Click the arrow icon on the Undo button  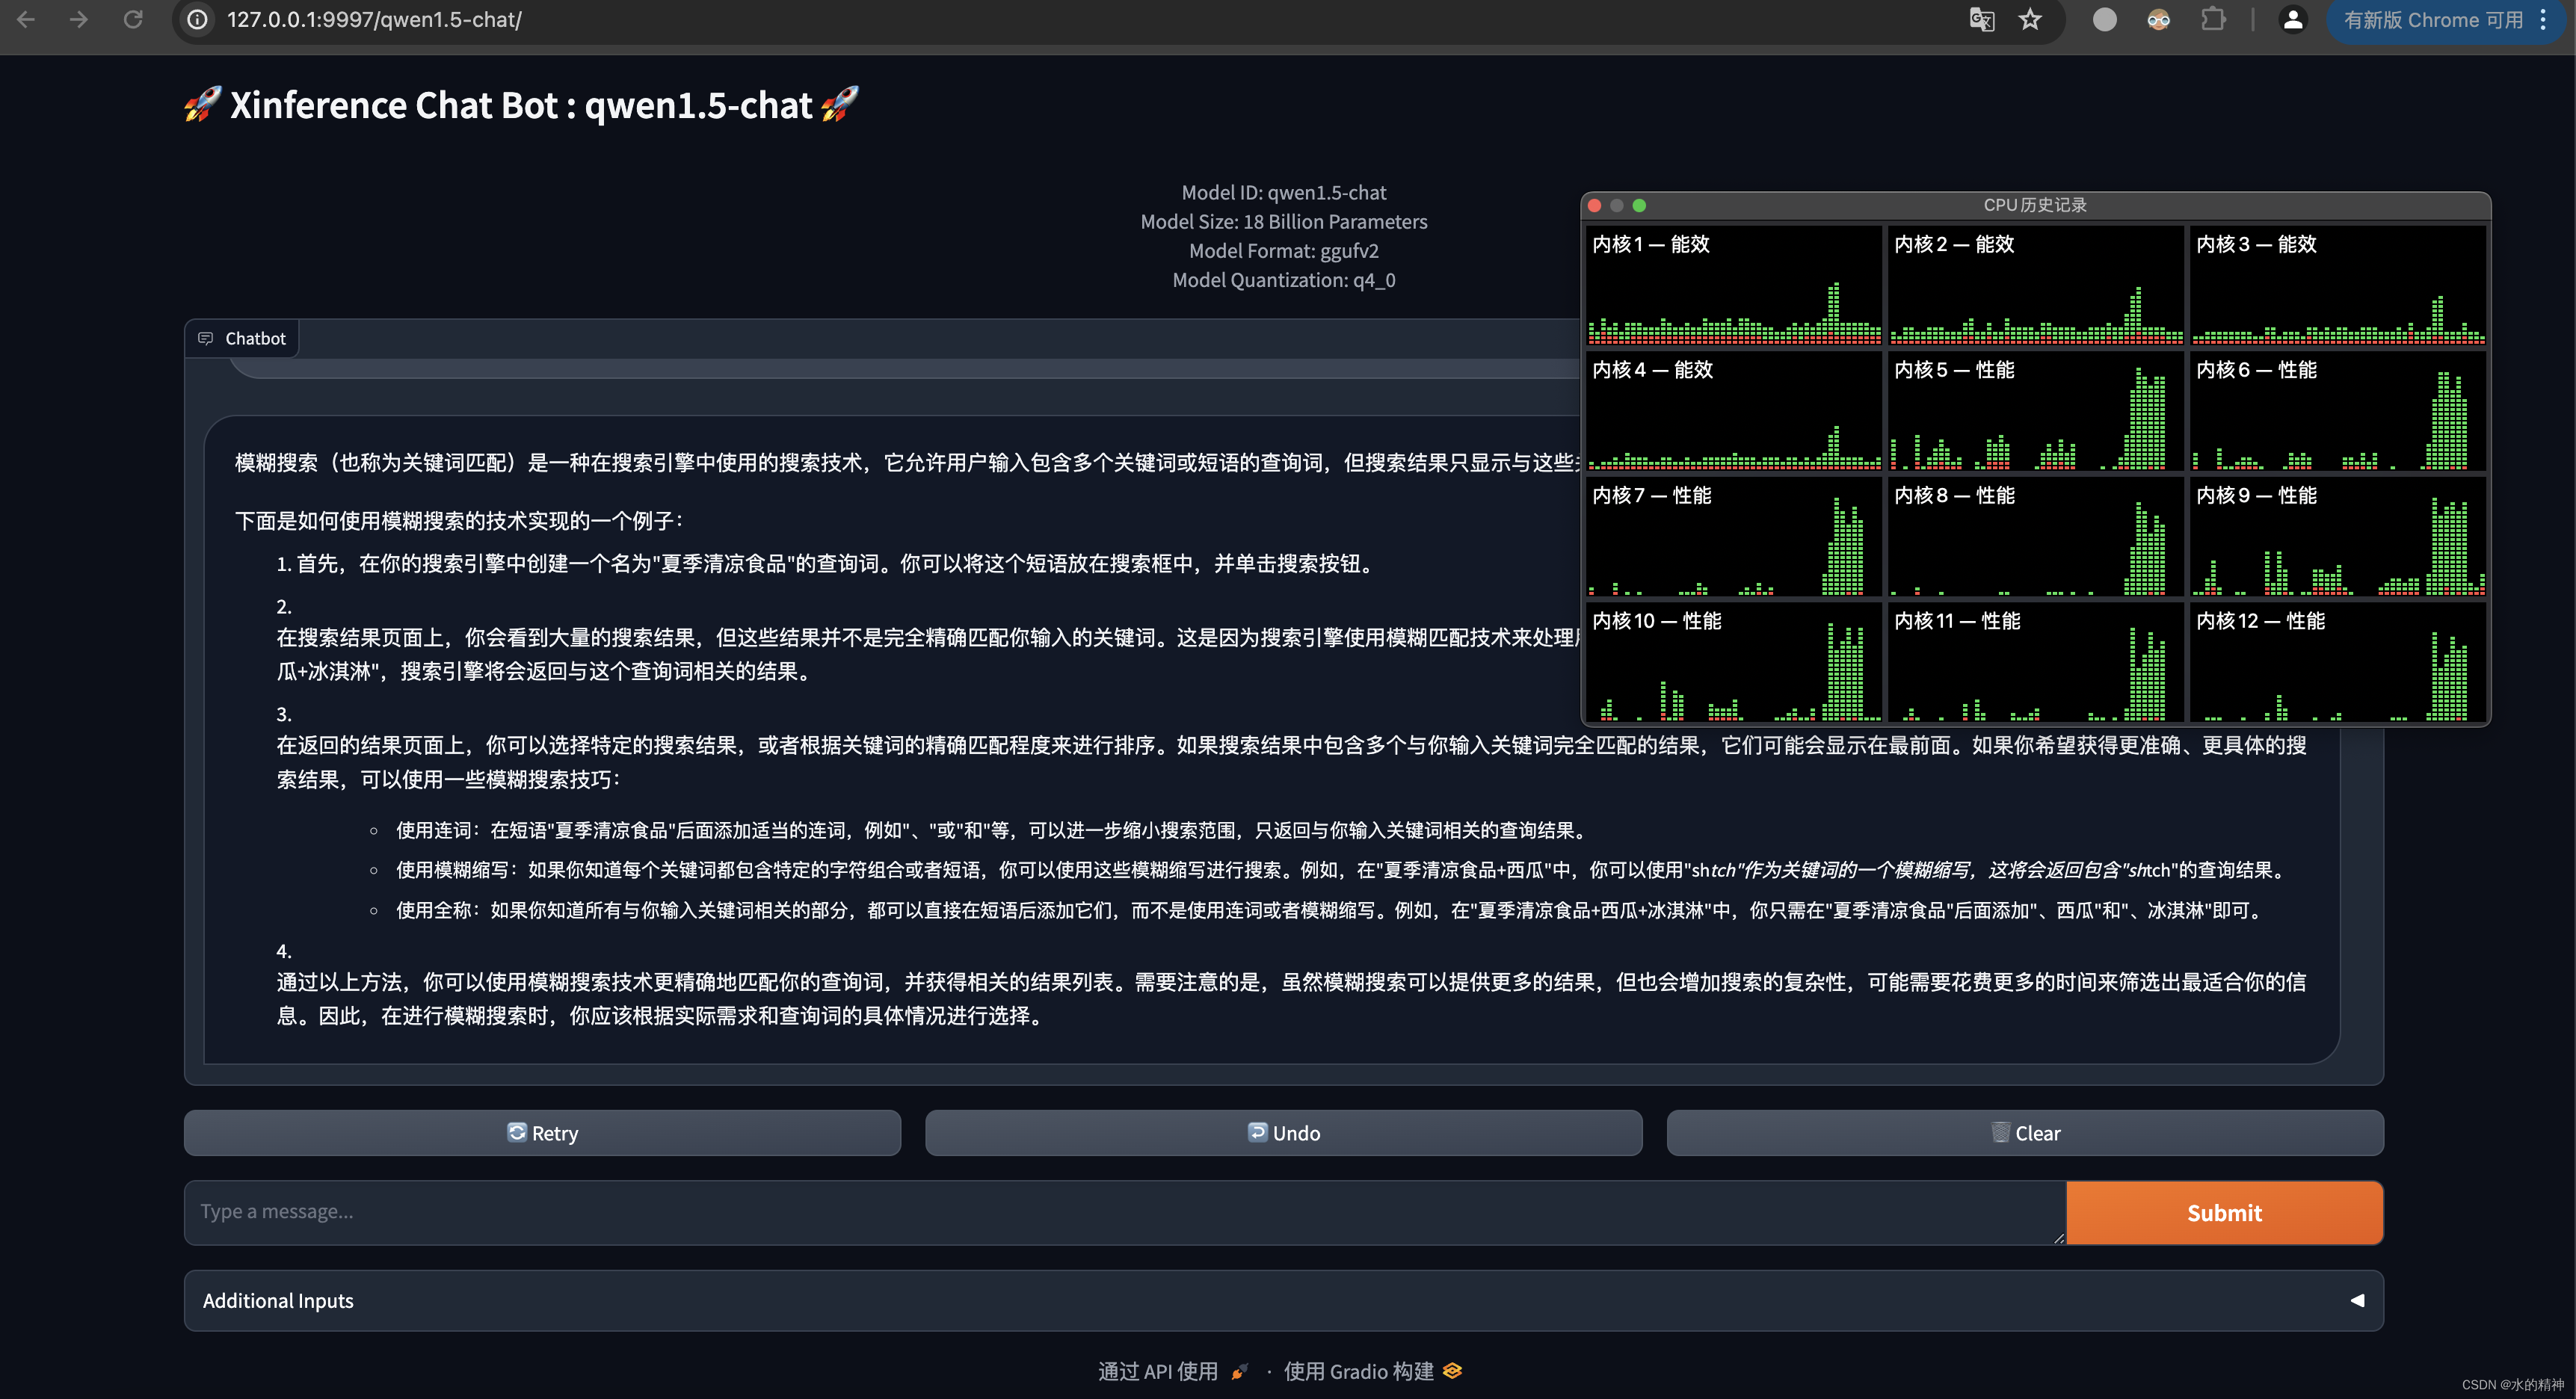pyautogui.click(x=1259, y=1133)
